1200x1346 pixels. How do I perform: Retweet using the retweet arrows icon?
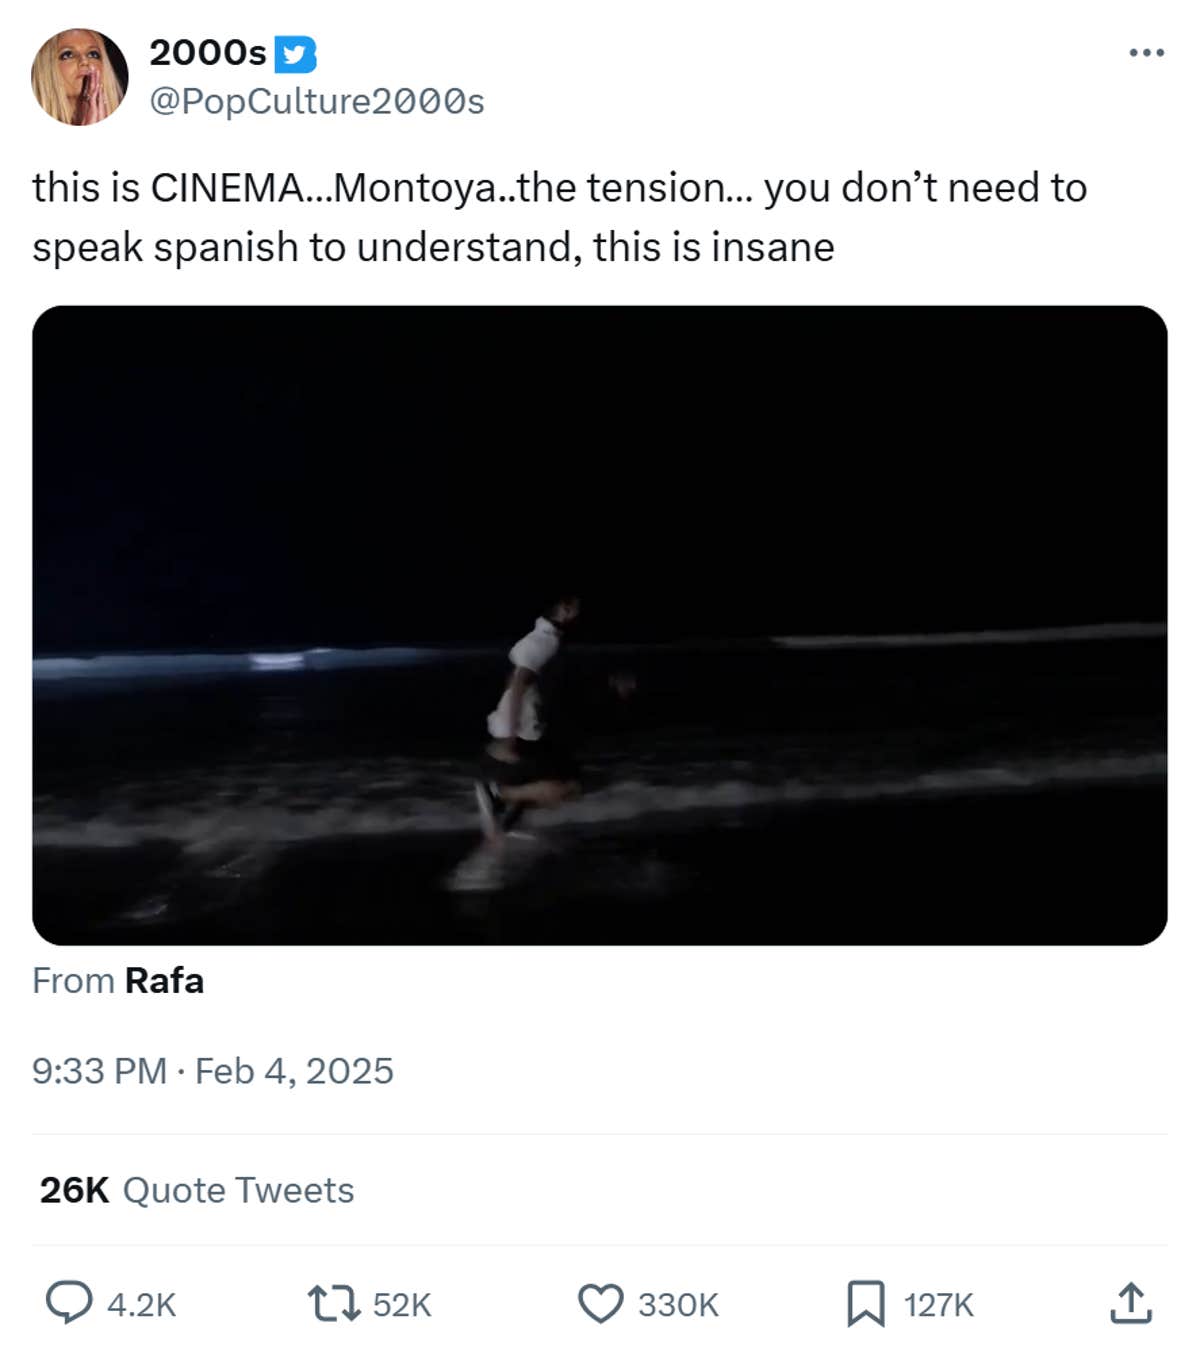(333, 1304)
